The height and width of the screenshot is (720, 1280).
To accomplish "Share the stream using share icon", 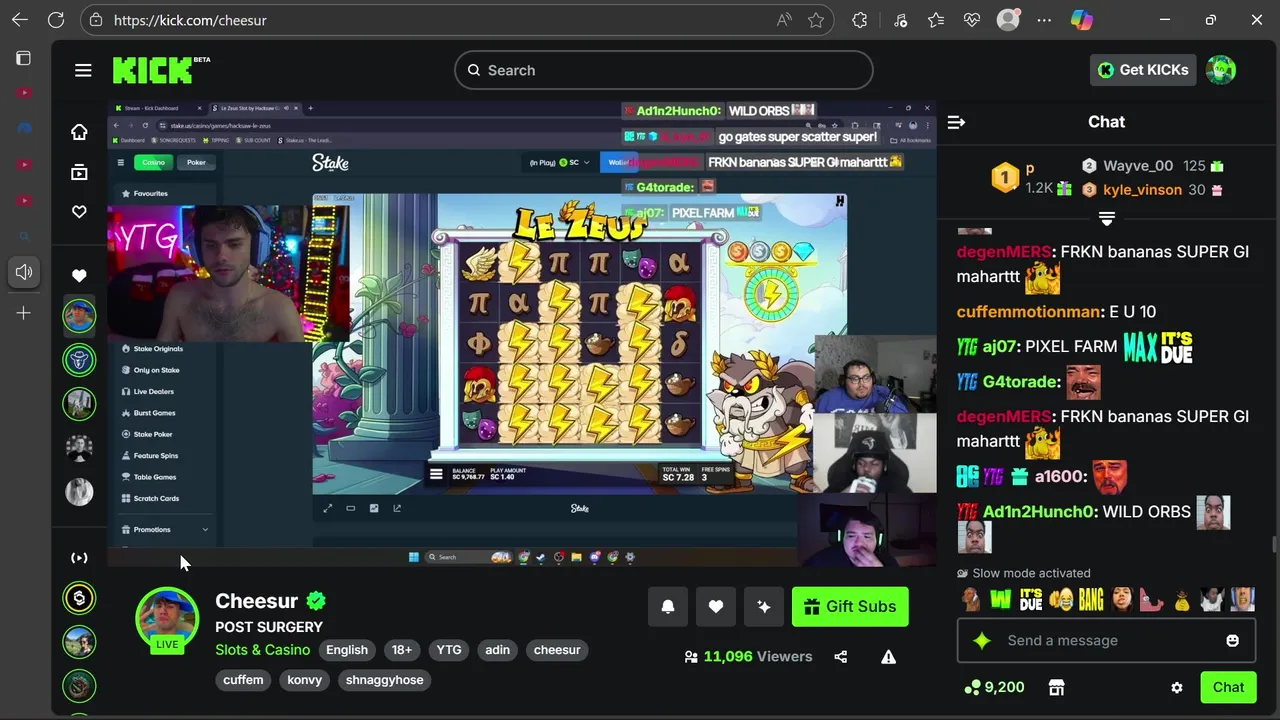I will (x=840, y=657).
